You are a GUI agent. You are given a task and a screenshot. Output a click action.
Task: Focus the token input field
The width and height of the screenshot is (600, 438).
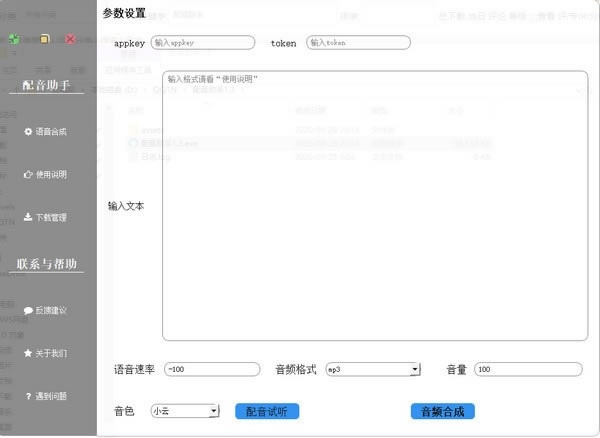click(x=358, y=43)
